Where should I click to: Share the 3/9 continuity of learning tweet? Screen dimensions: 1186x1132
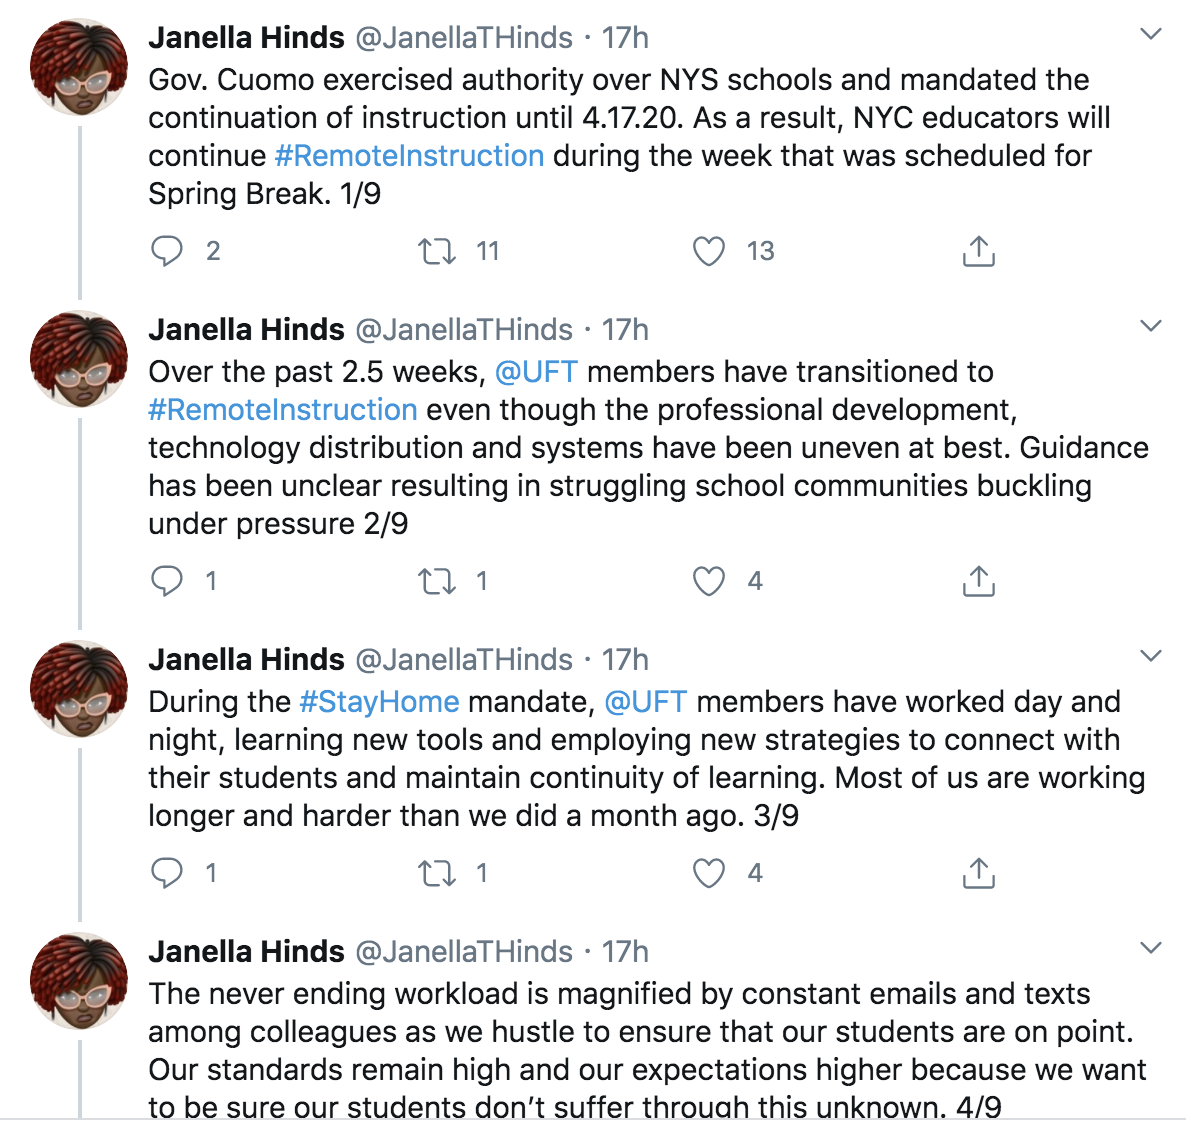point(978,873)
